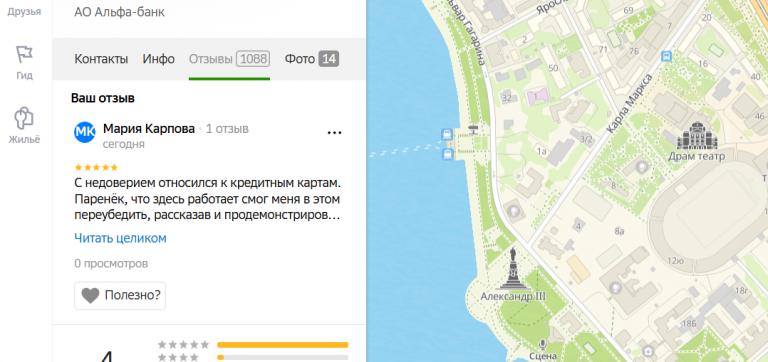Open Друзья in the sidebar
Screen dimensions: 768x362
tap(24, 11)
